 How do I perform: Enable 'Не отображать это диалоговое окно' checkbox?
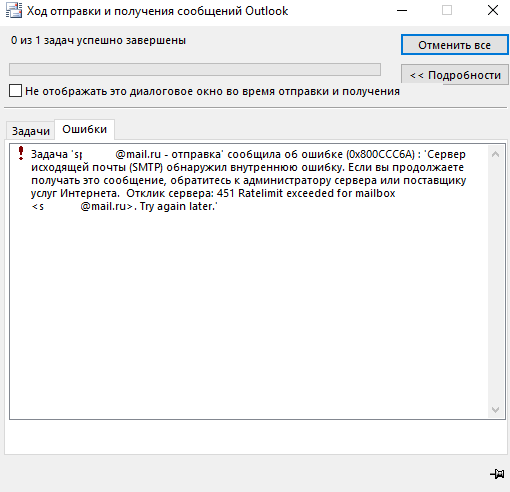(15, 91)
